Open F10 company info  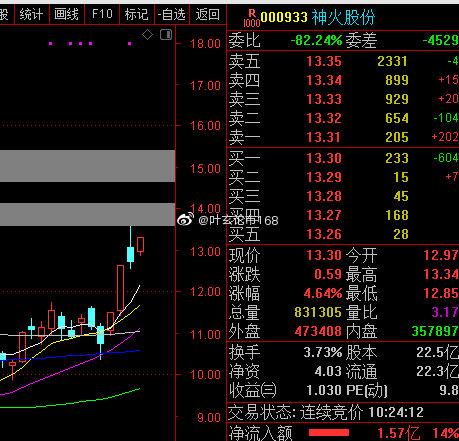[102, 14]
